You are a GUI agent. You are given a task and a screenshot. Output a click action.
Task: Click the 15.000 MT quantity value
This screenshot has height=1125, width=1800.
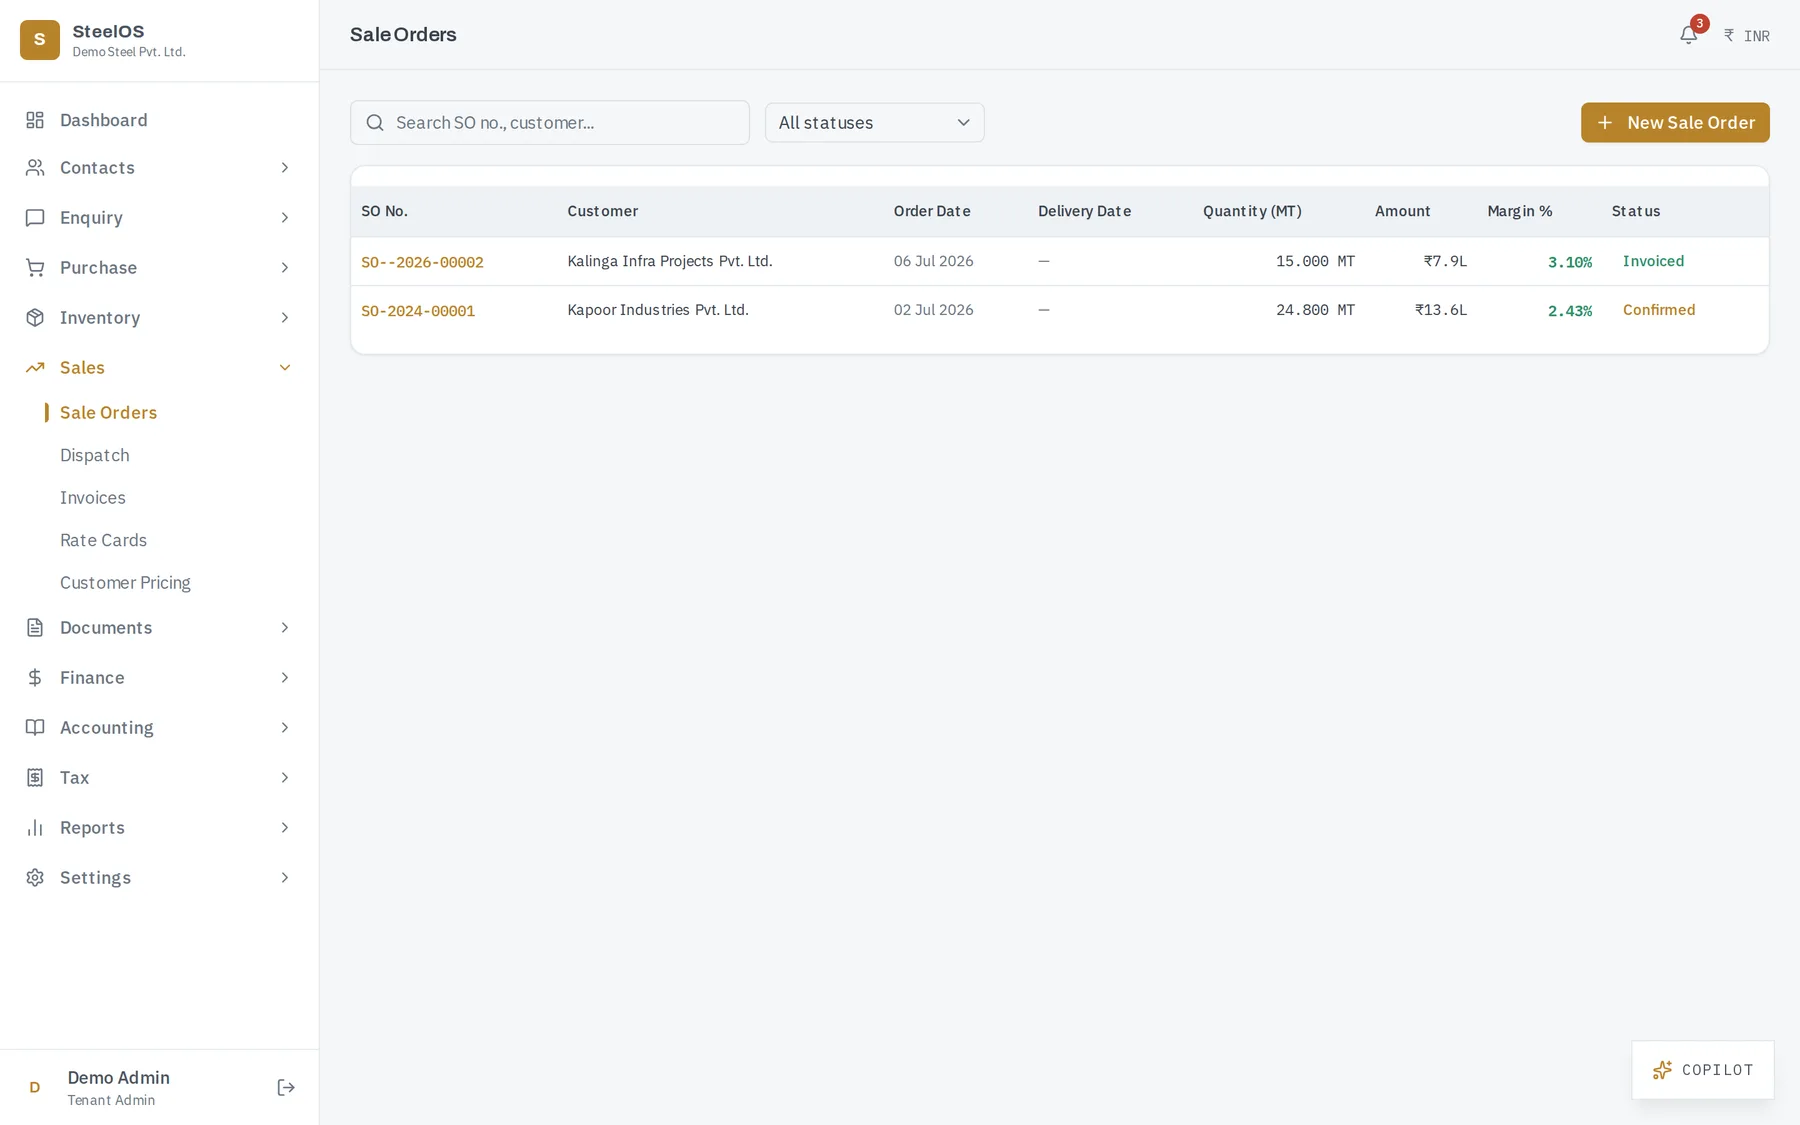coord(1315,261)
